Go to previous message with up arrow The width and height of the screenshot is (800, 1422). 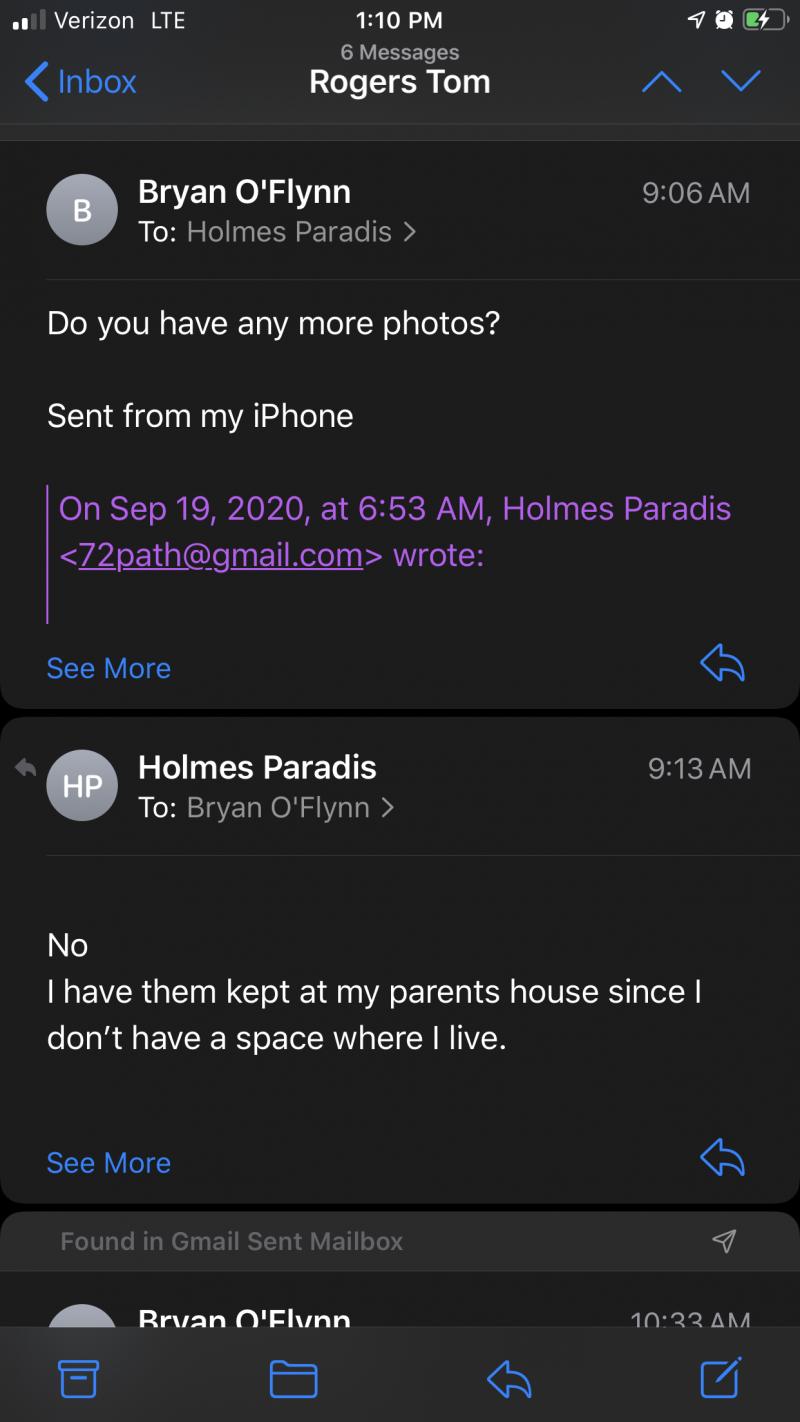(661, 82)
